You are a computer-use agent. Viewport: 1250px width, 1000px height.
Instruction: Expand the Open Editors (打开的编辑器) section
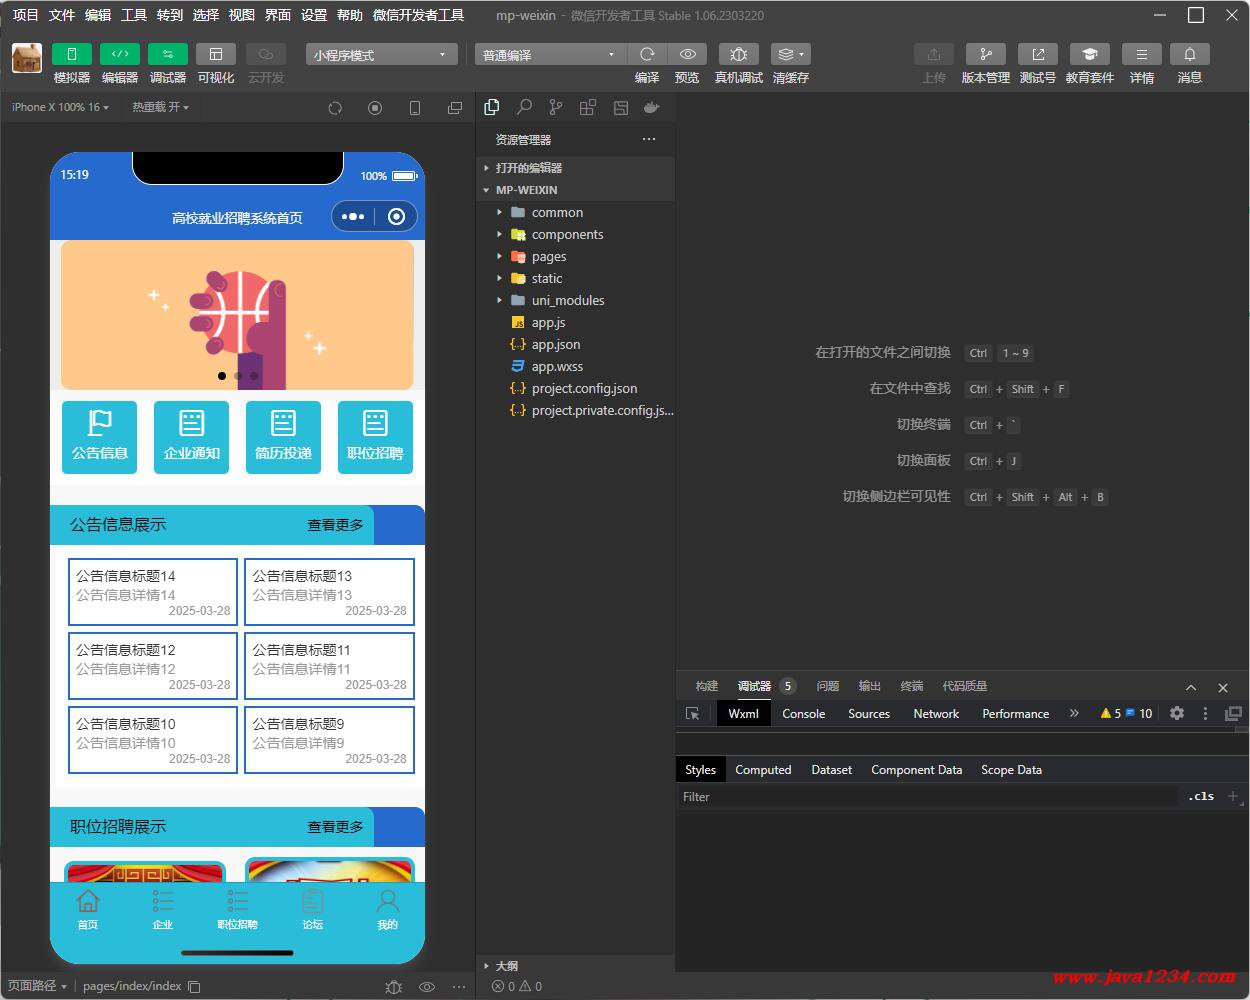point(576,168)
